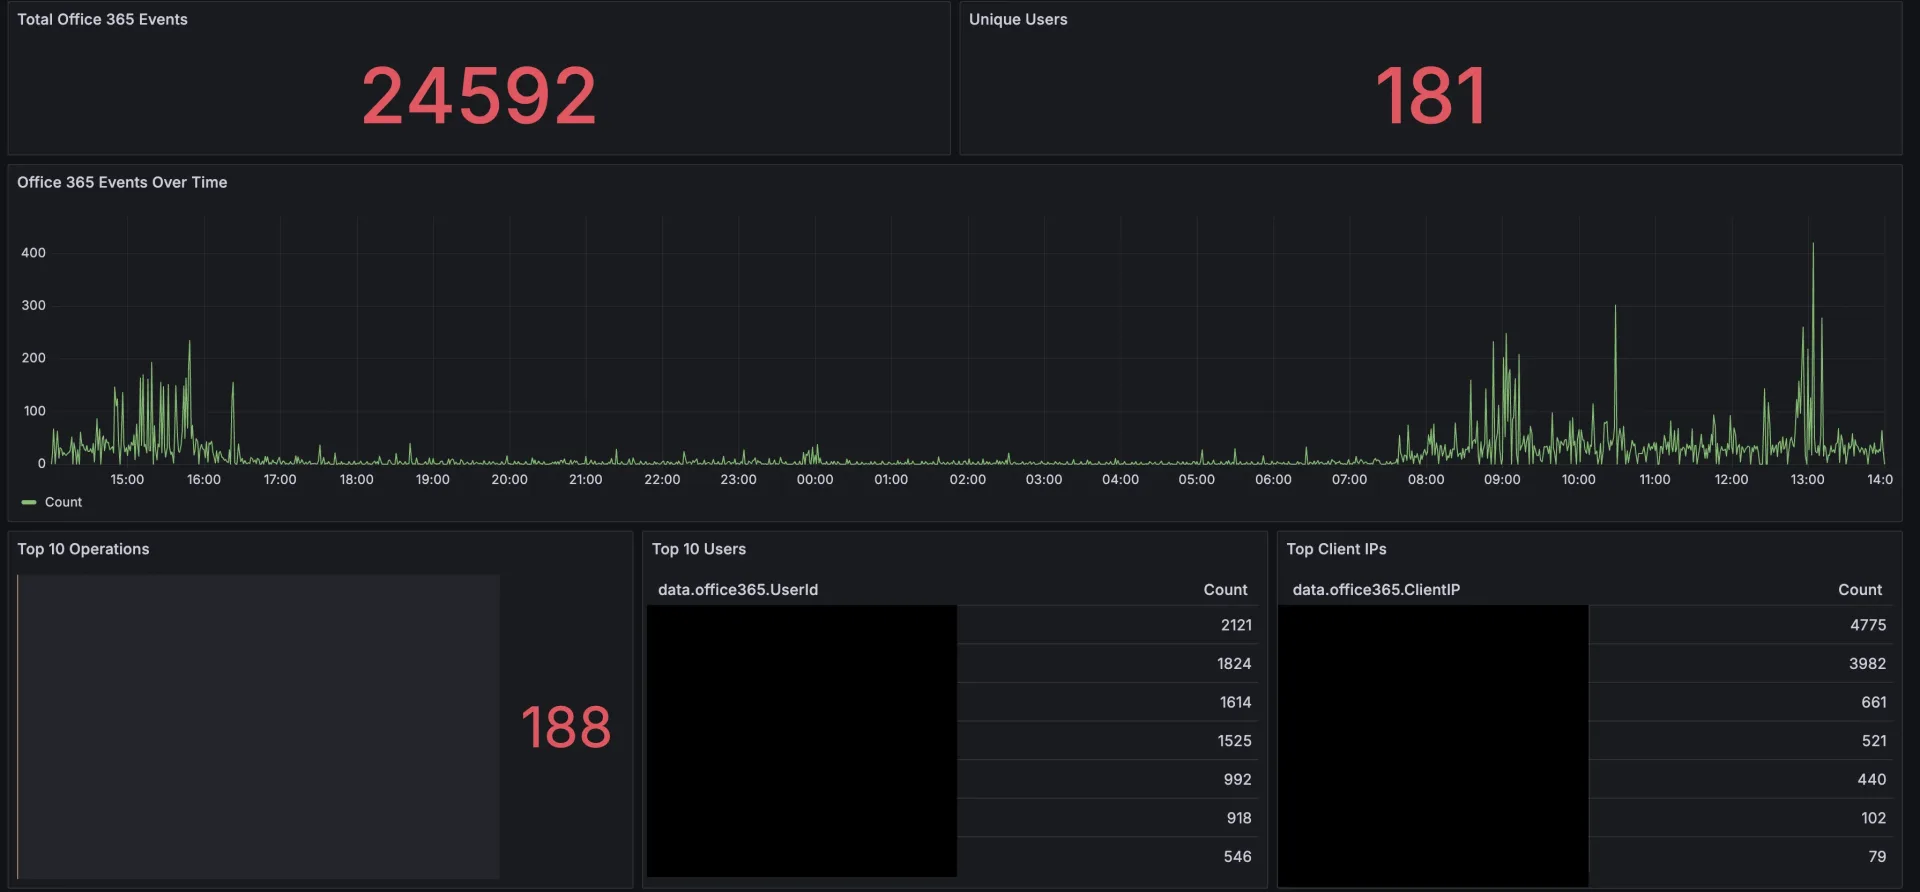Click the 200 y-axis label

pyautogui.click(x=33, y=358)
